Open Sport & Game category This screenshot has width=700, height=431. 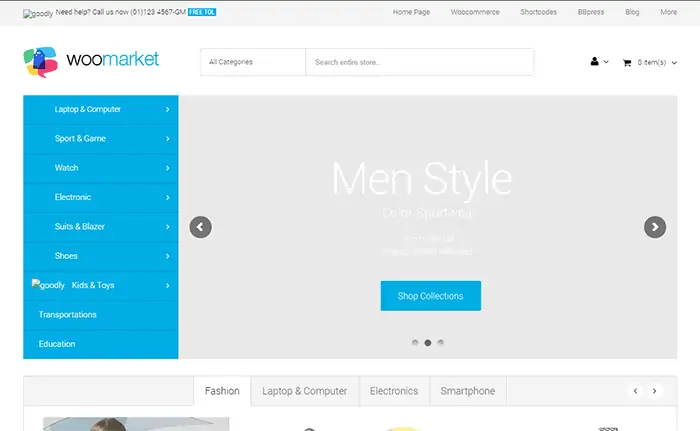click(x=80, y=138)
